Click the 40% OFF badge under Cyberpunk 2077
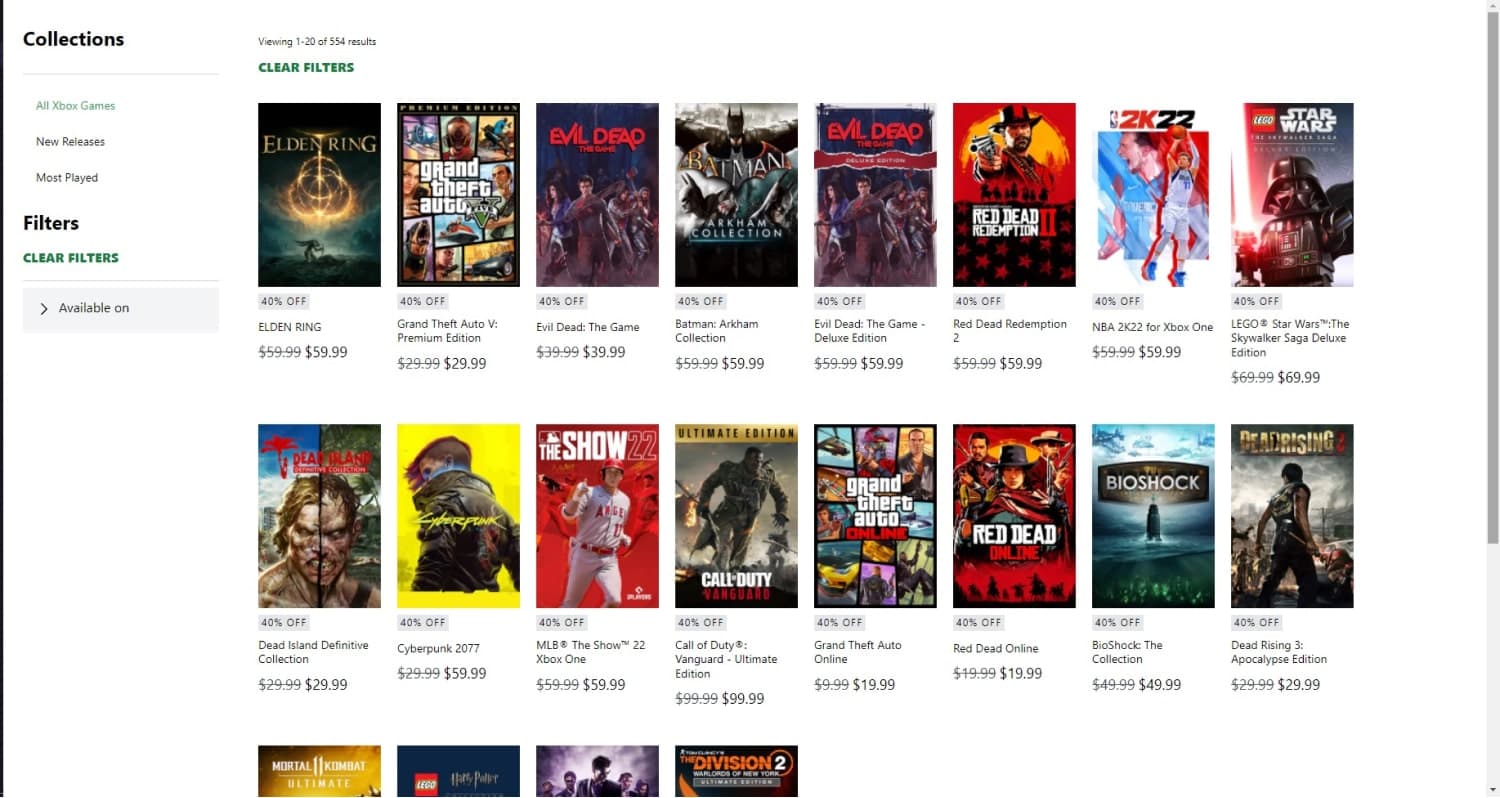Image resolution: width=1500 pixels, height=798 pixels. [423, 622]
